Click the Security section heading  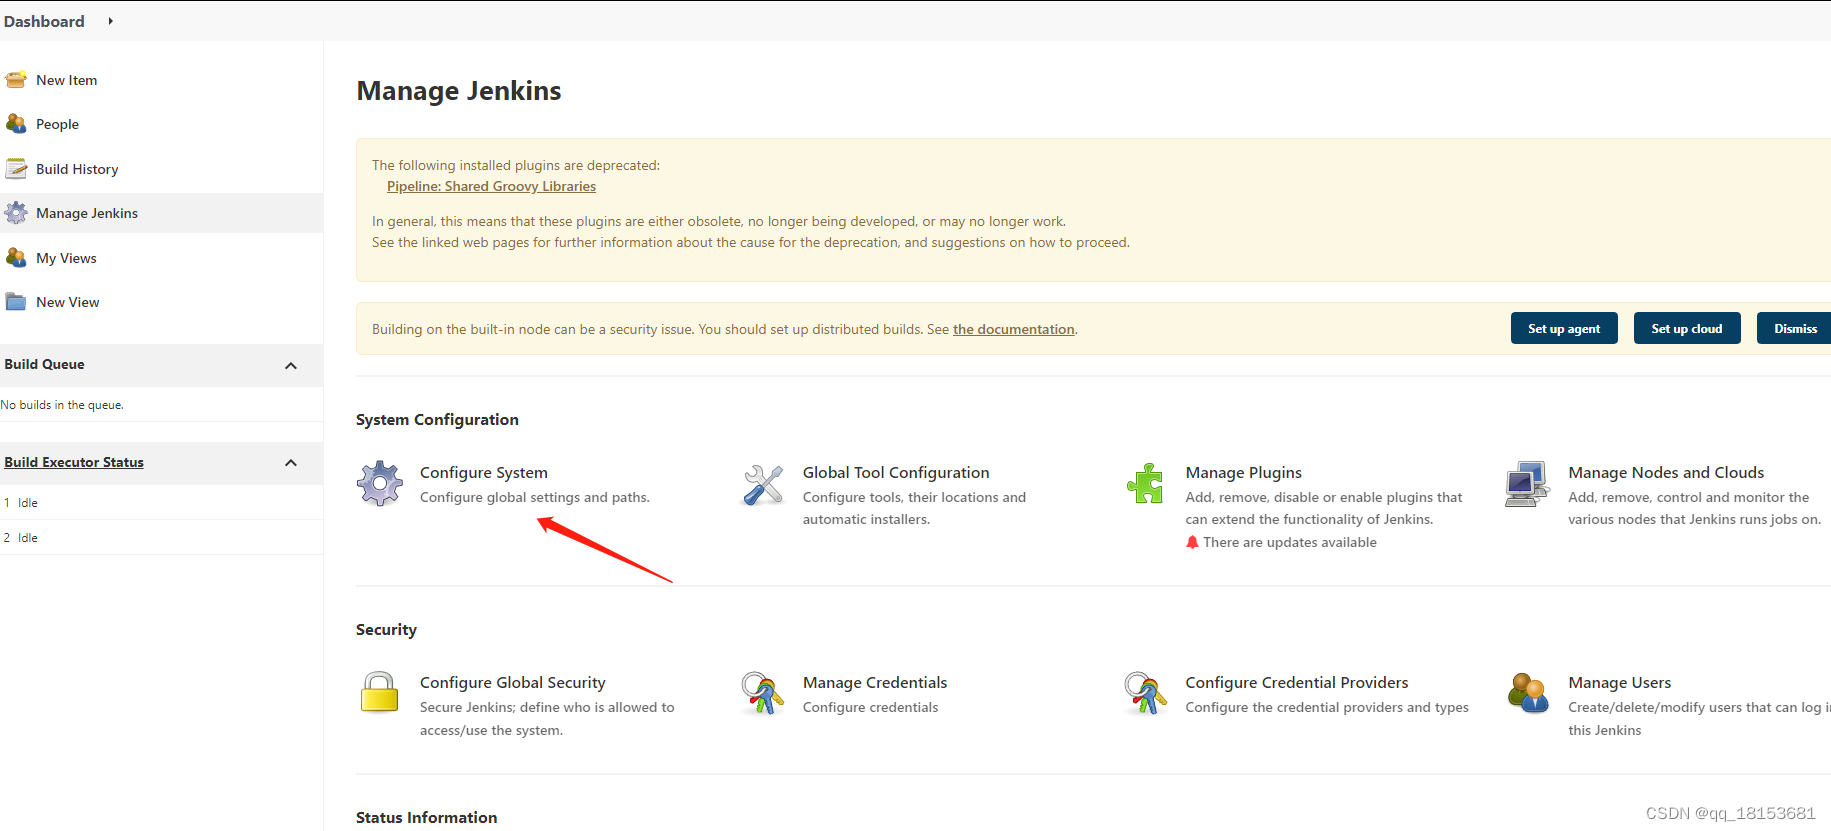386,630
